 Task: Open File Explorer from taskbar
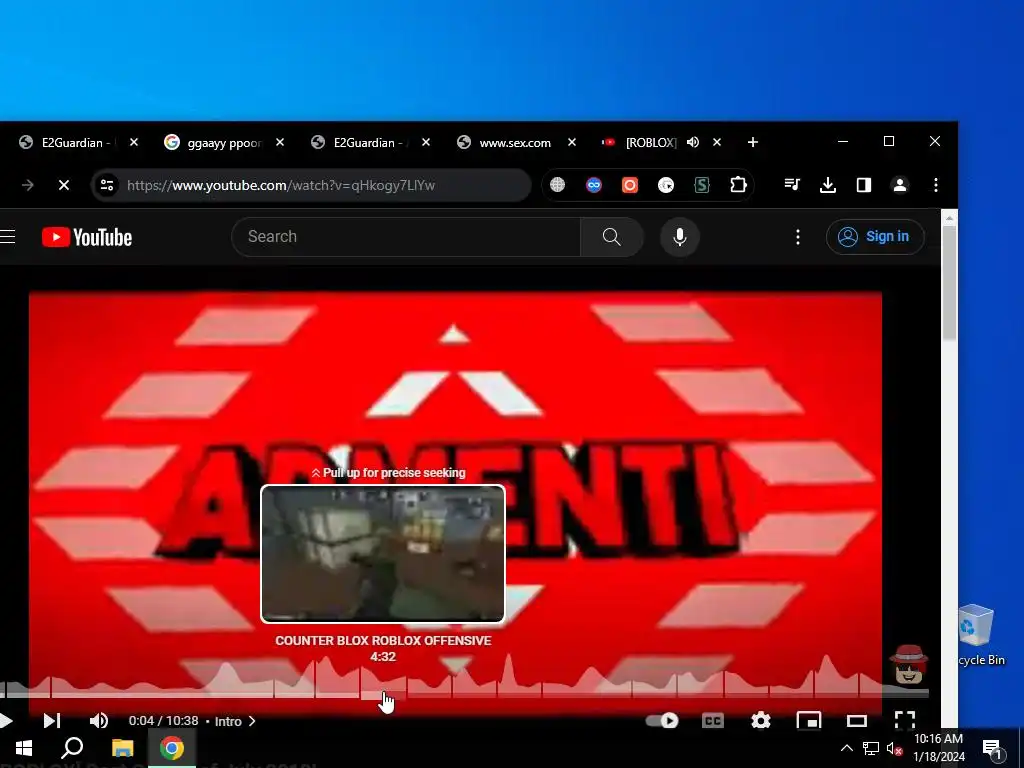(x=122, y=748)
